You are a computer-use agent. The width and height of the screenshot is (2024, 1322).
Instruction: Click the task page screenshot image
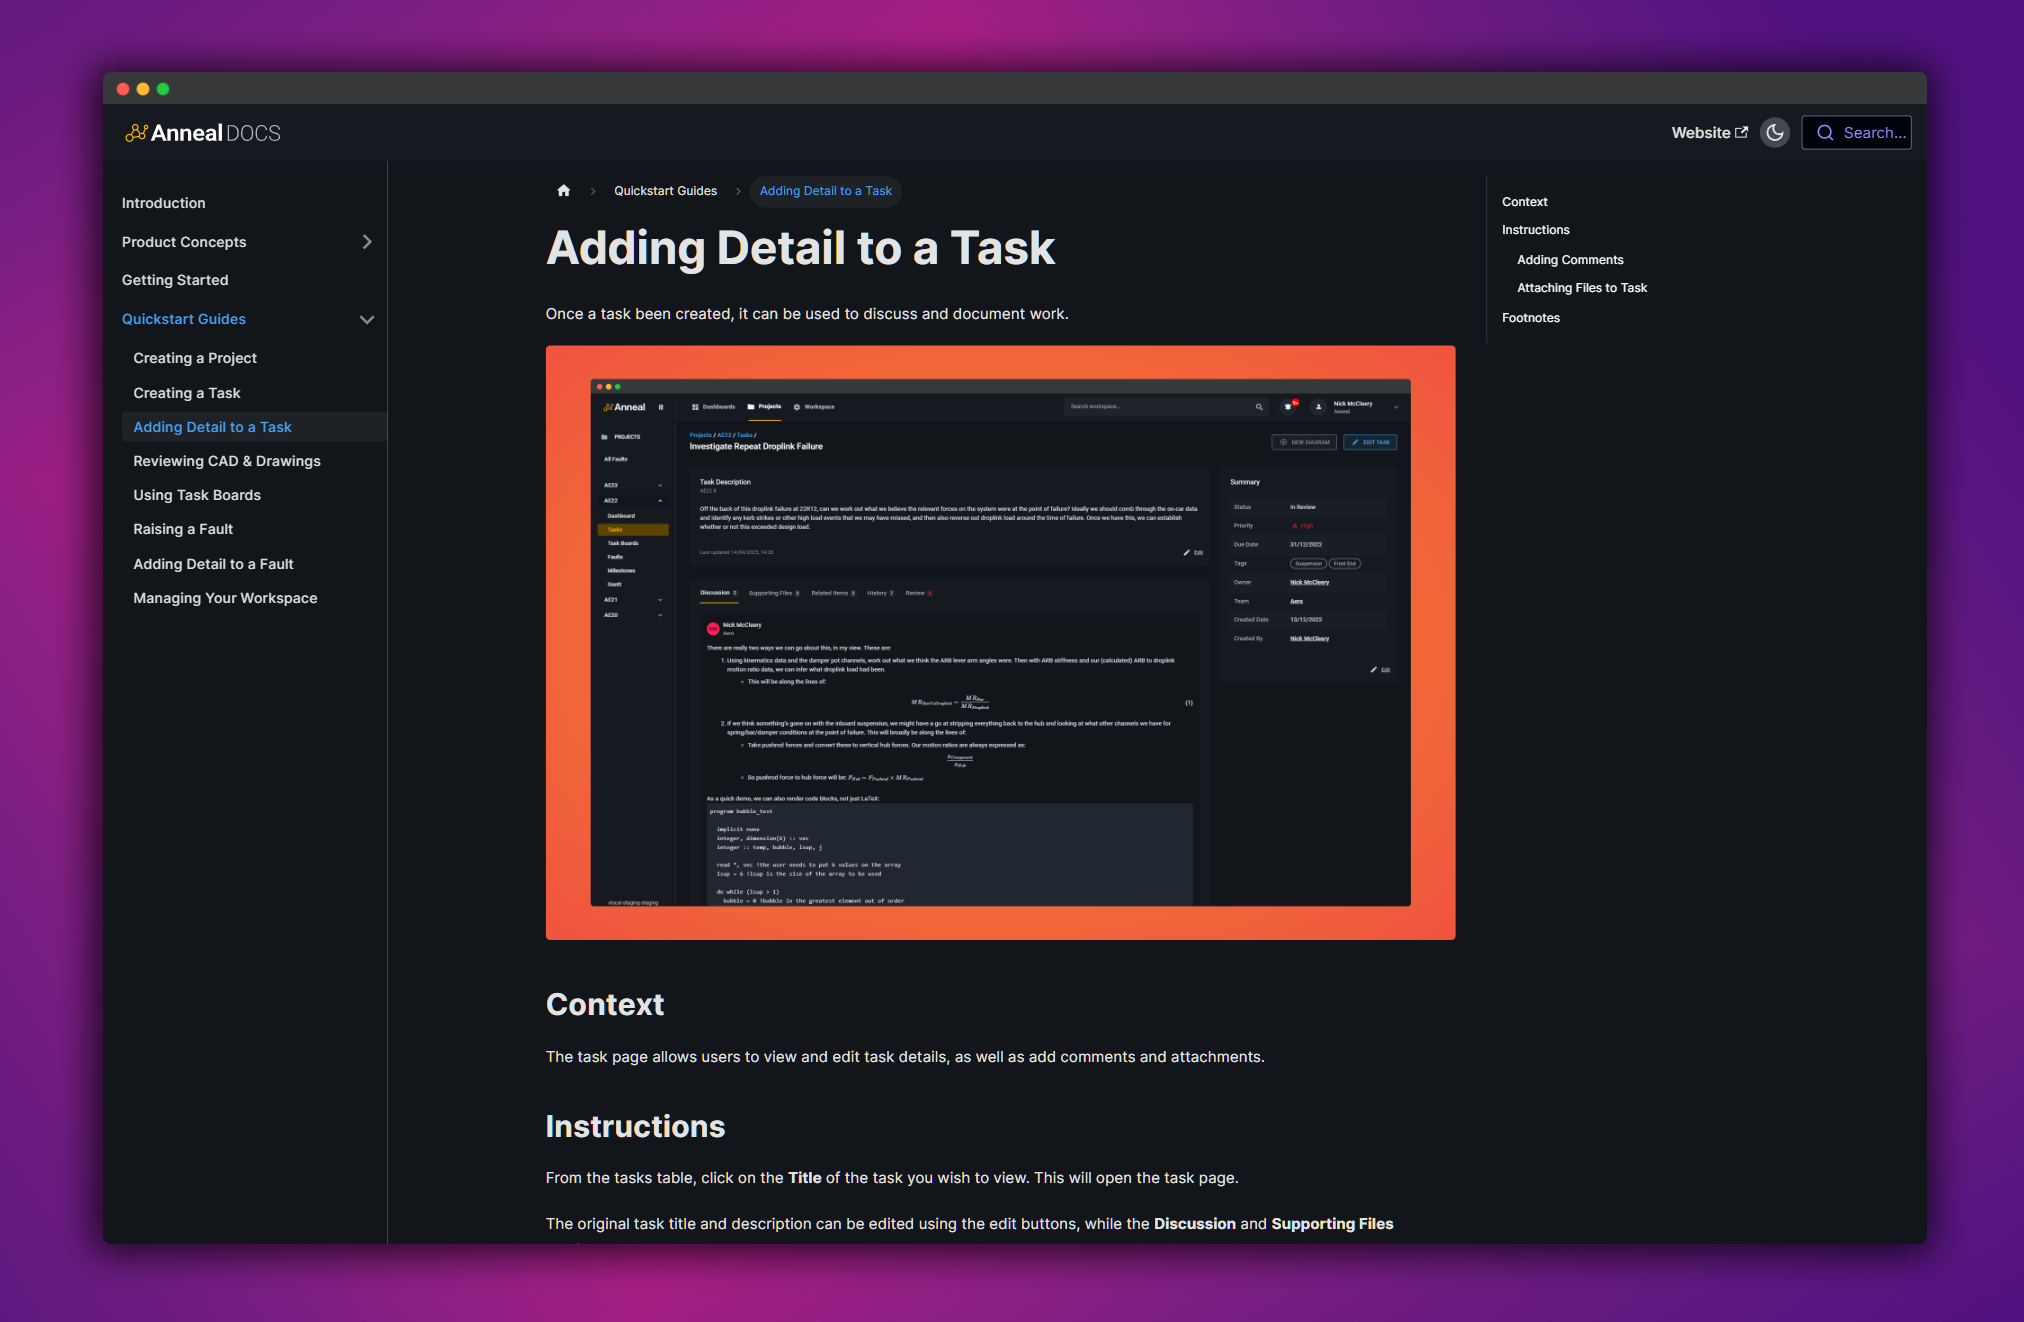[x=1000, y=642]
